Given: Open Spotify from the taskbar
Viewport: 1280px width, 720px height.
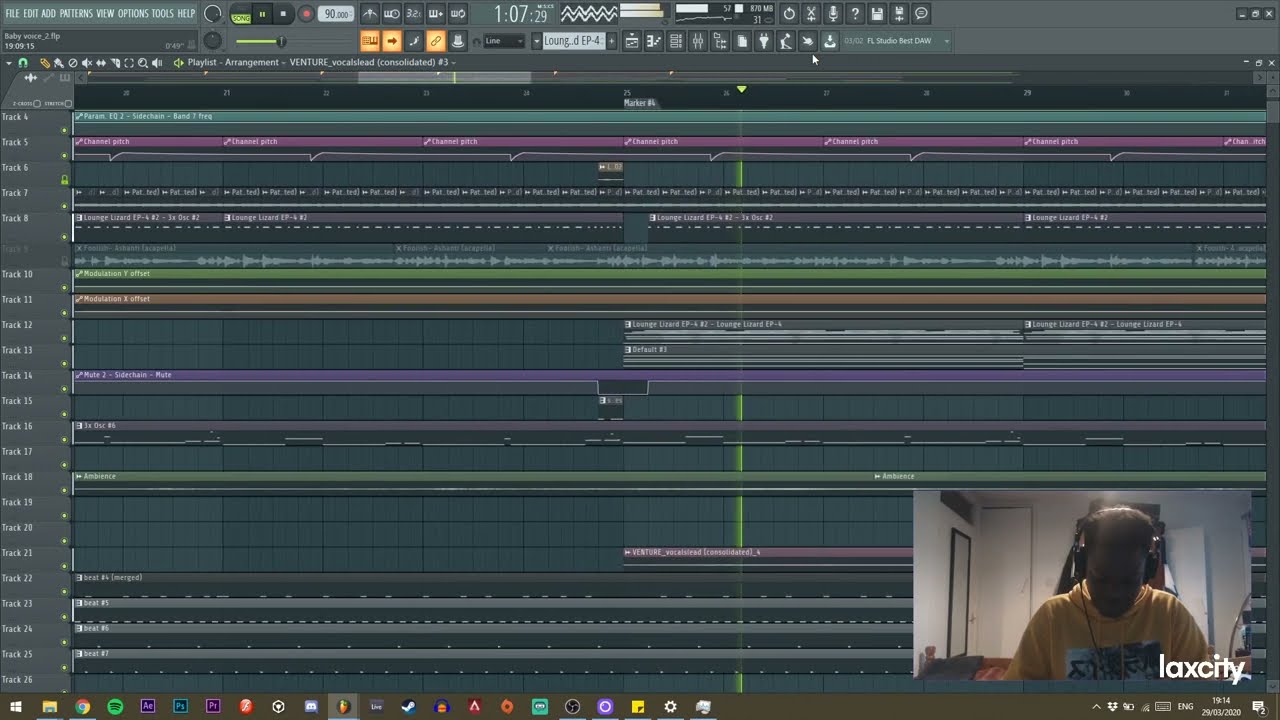Looking at the screenshot, I should click(x=115, y=707).
